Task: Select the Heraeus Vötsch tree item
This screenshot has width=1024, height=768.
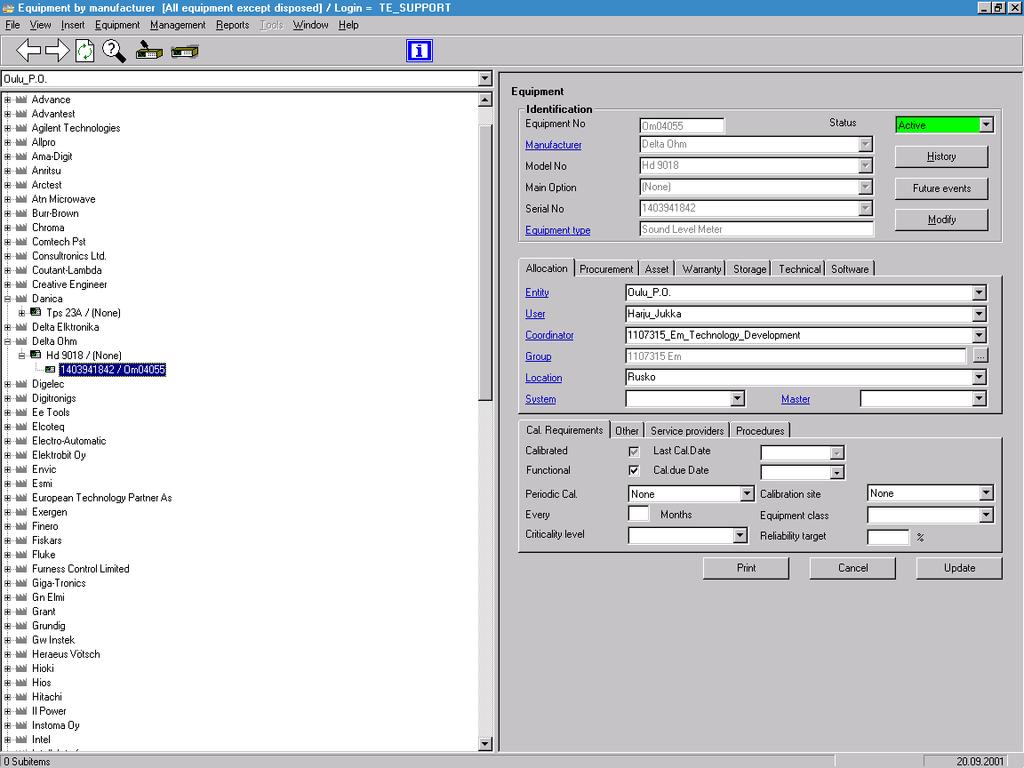Action: pos(66,654)
